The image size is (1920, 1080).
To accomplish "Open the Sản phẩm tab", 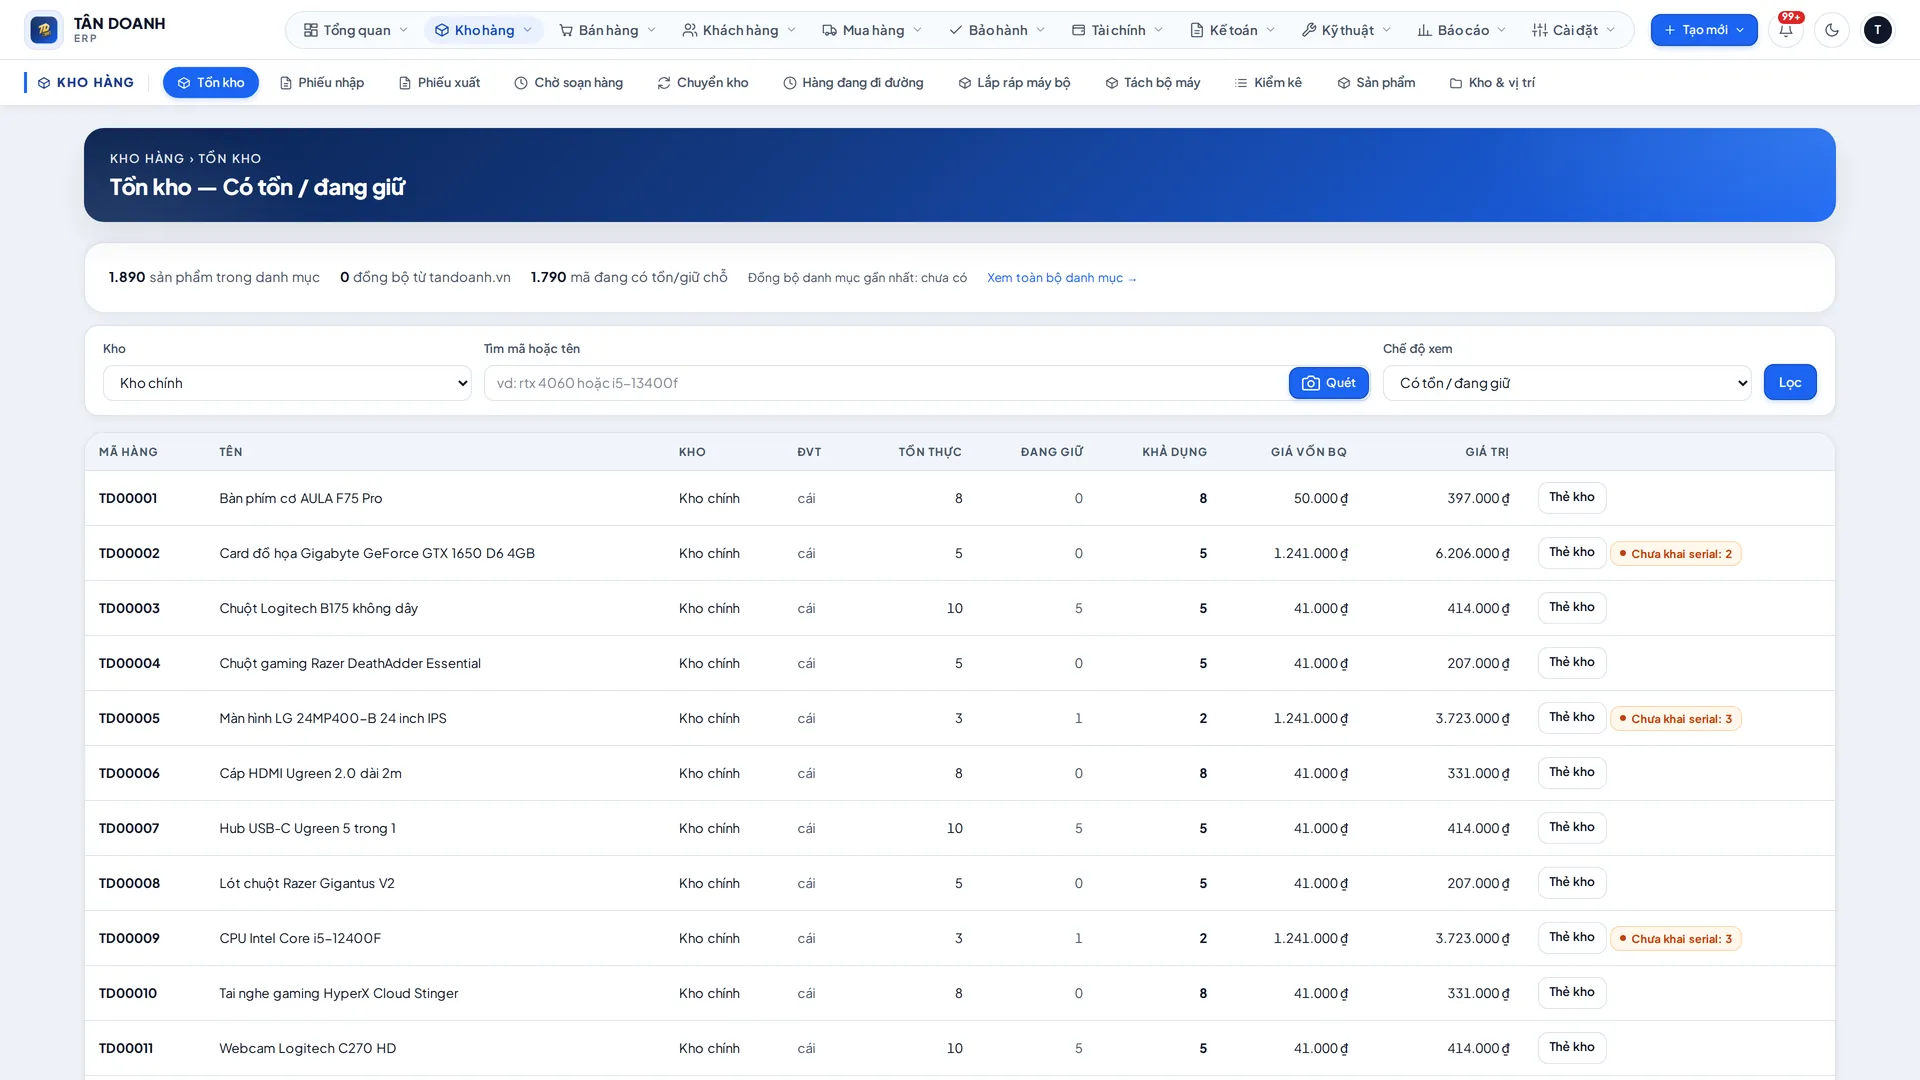I will pos(1377,83).
